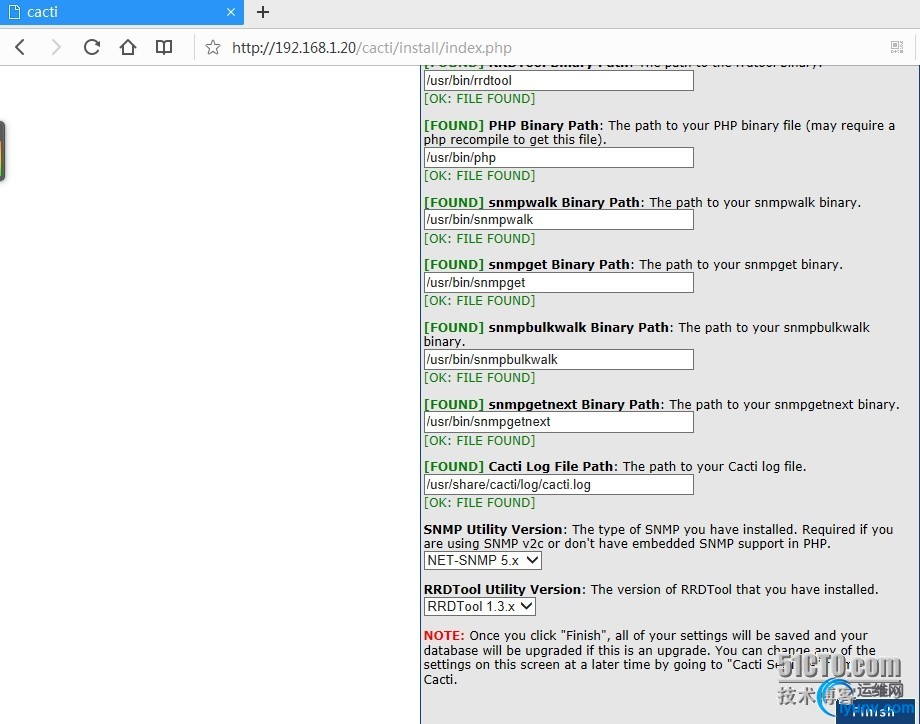
Task: Click OK: FILE FOUND under /usr/bin/snmpbulkwalk field
Action: click(479, 378)
